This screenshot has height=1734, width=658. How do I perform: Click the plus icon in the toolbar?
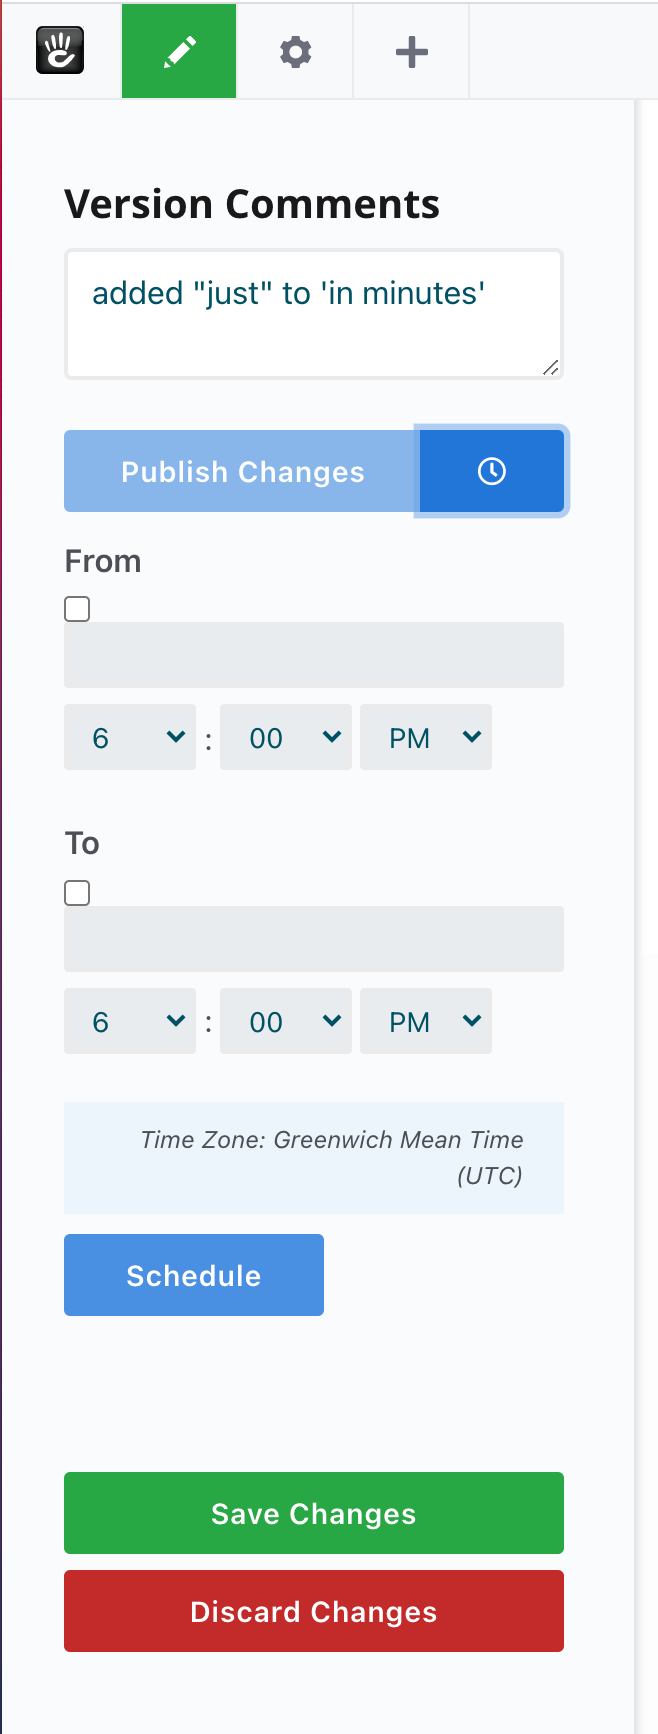[410, 50]
